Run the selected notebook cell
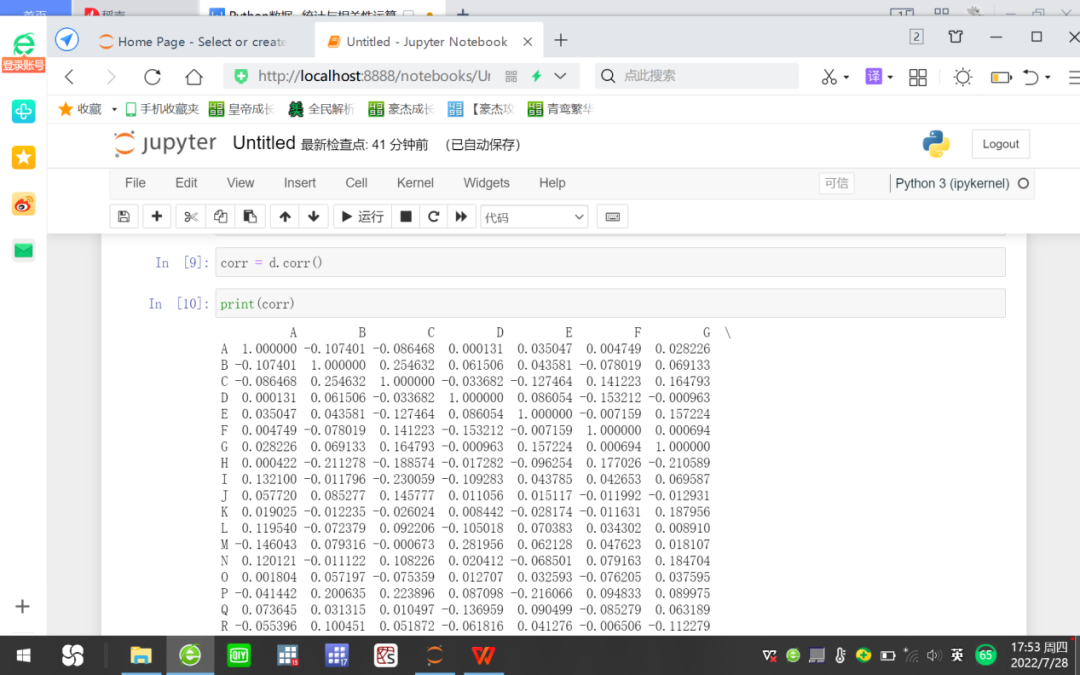Viewport: 1080px width, 675px height. [x=361, y=216]
